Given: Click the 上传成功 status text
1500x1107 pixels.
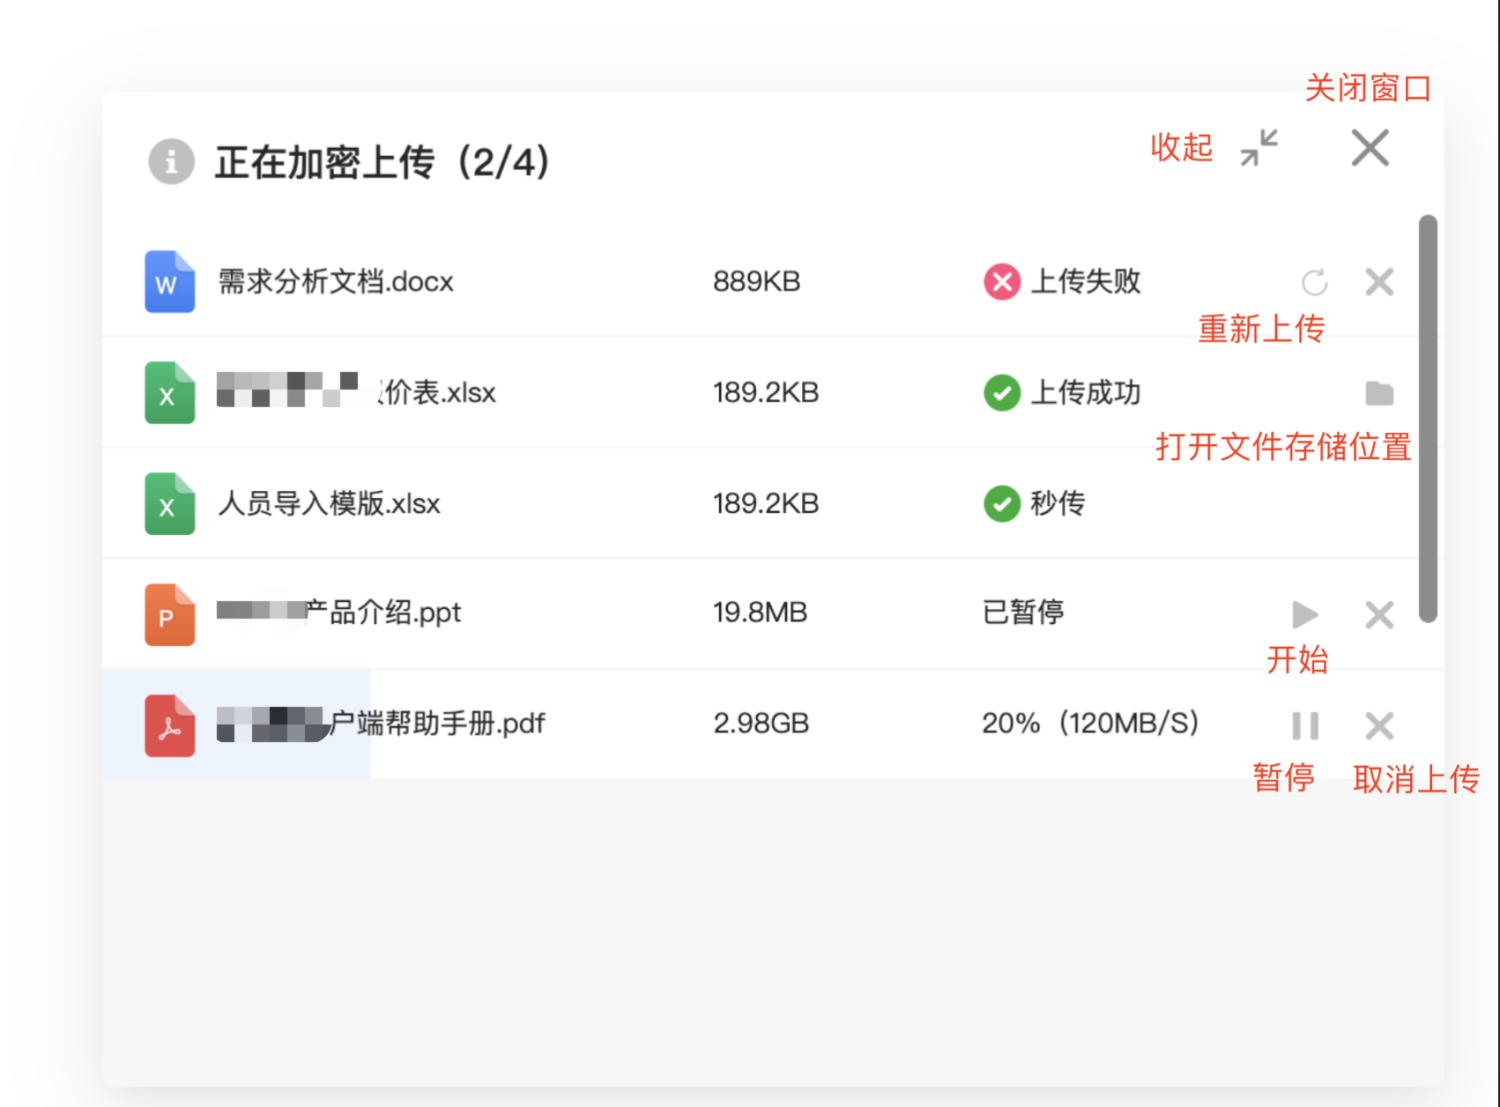Looking at the screenshot, I should [1086, 393].
